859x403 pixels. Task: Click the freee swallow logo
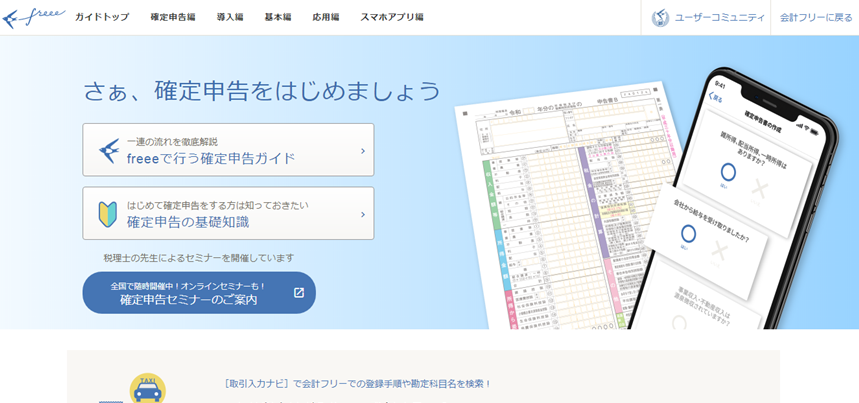pyautogui.click(x=34, y=18)
